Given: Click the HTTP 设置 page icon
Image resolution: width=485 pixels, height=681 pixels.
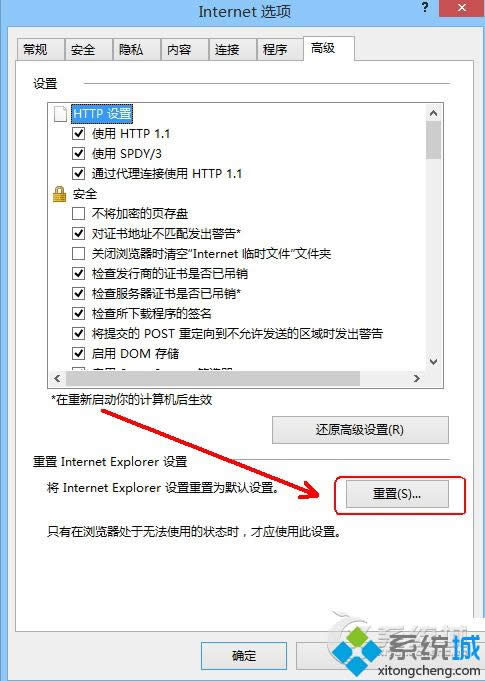Looking at the screenshot, I should click(59, 114).
